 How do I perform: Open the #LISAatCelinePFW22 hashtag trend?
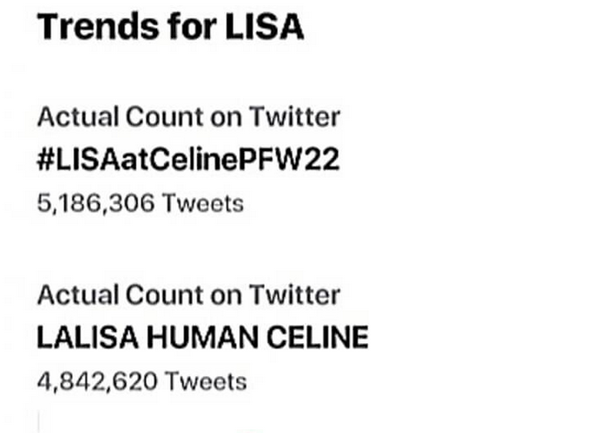pyautogui.click(x=188, y=160)
